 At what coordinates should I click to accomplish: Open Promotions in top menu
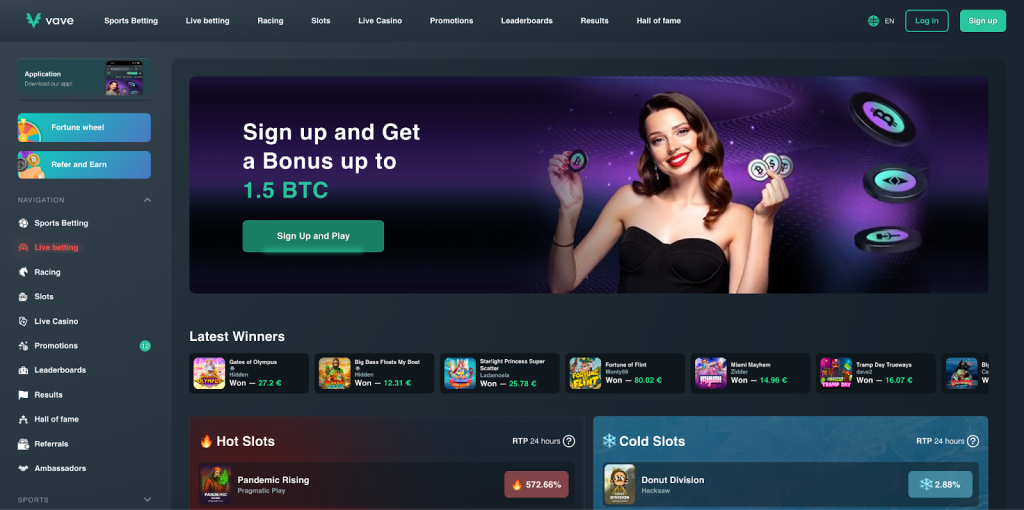pyautogui.click(x=451, y=21)
